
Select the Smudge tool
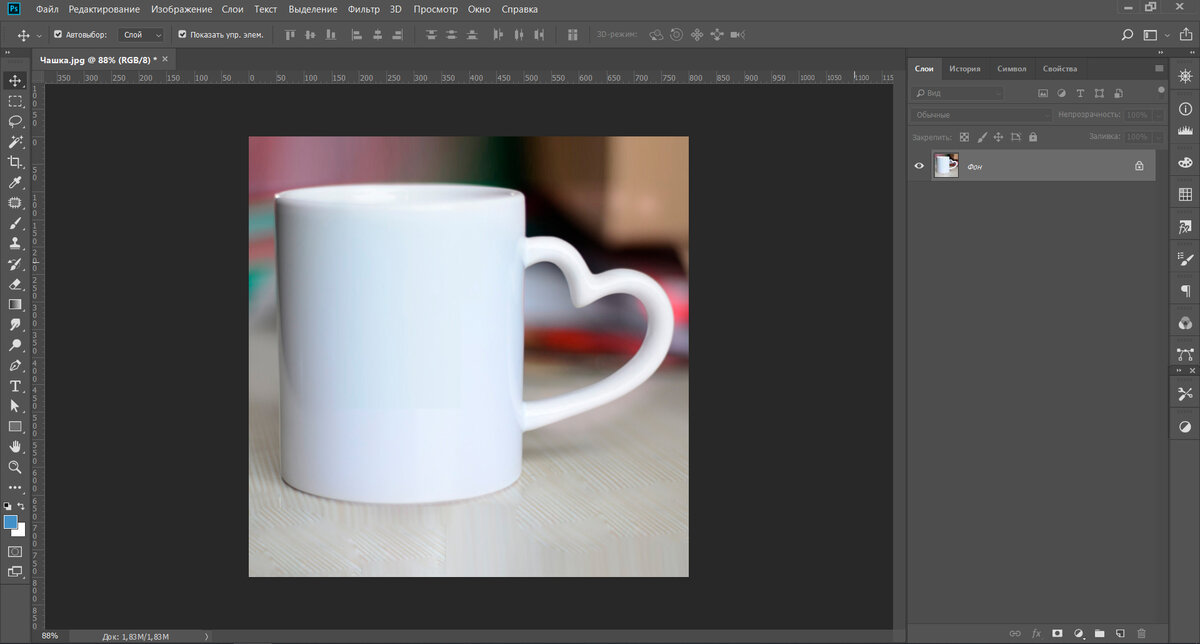click(15, 325)
